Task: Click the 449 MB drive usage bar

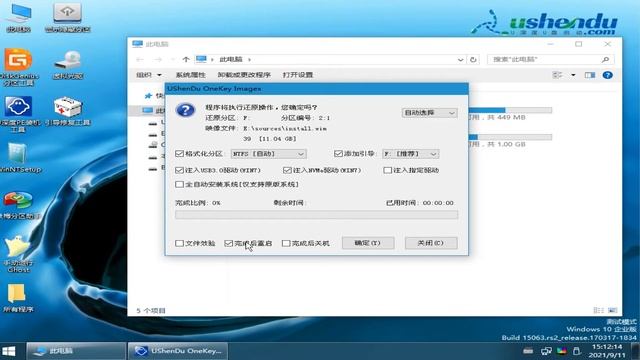Action: tap(510, 110)
